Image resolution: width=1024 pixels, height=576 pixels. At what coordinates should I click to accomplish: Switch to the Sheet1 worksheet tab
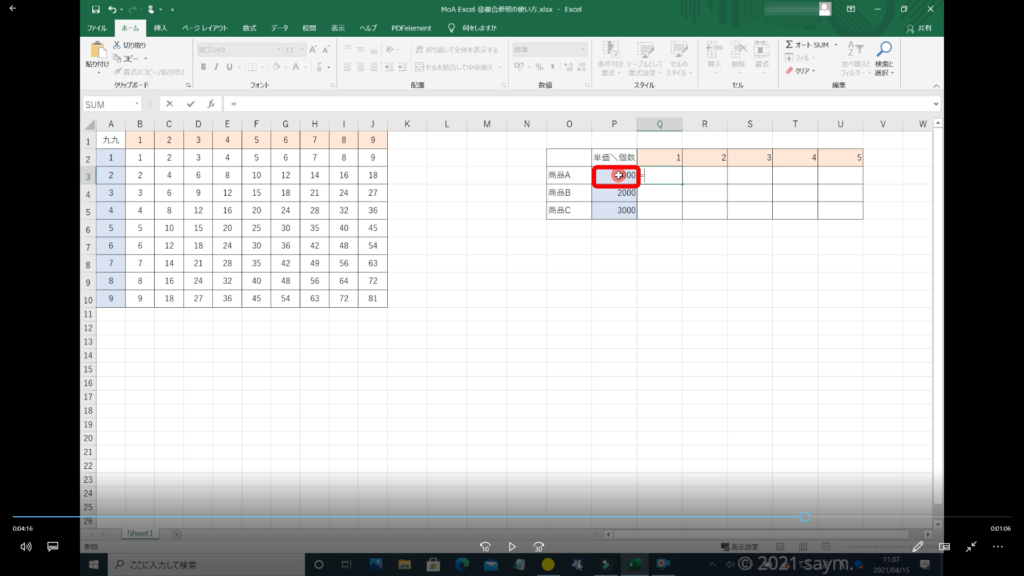coord(140,534)
